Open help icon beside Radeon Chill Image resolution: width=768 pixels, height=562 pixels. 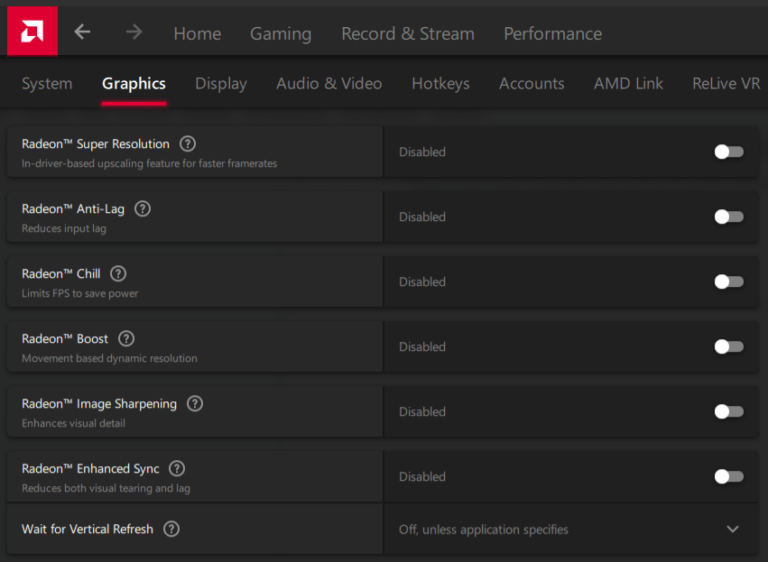click(x=118, y=274)
